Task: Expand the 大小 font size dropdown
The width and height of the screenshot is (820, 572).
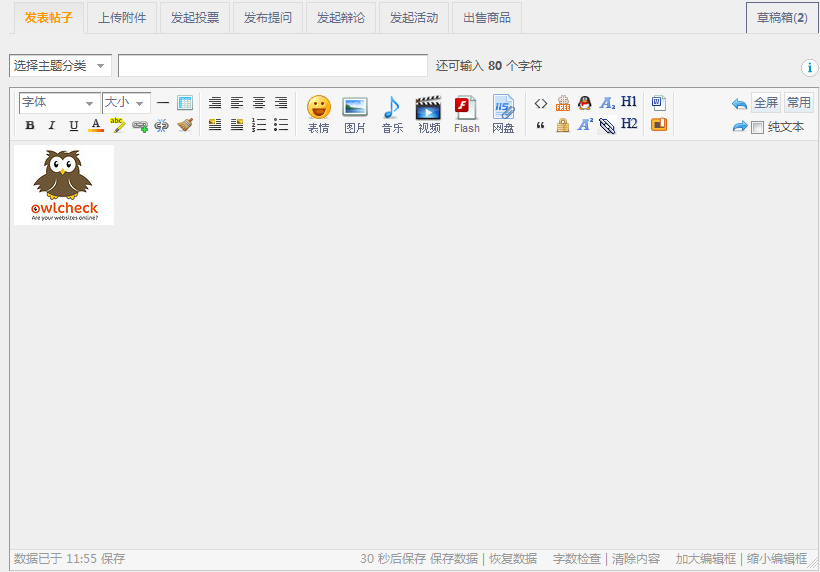Action: click(126, 103)
